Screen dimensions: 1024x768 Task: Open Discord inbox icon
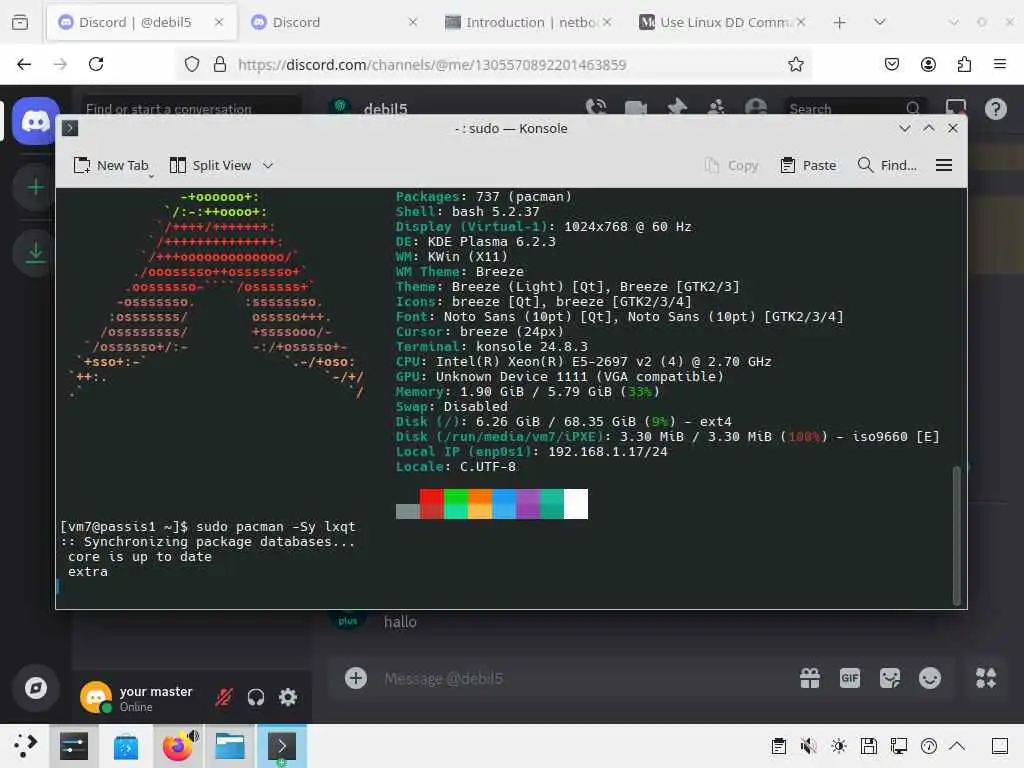click(955, 108)
